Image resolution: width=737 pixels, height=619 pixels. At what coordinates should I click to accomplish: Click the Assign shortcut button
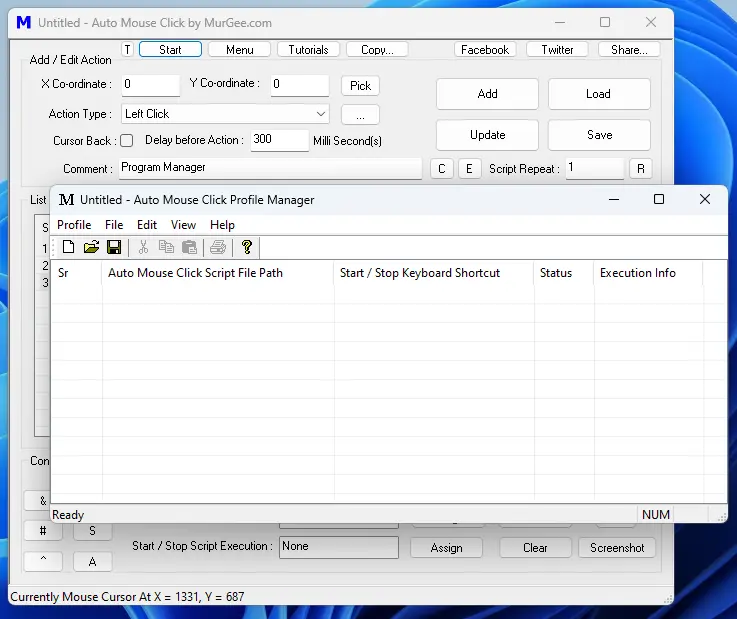click(447, 548)
